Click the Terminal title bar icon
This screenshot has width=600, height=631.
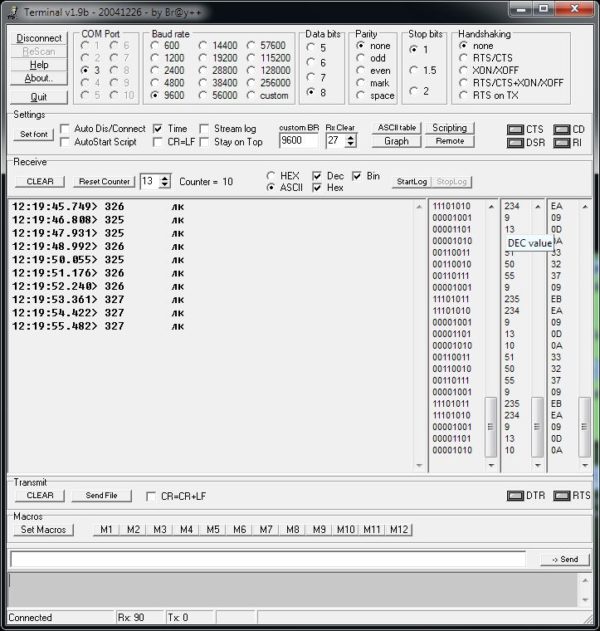click(x=11, y=9)
